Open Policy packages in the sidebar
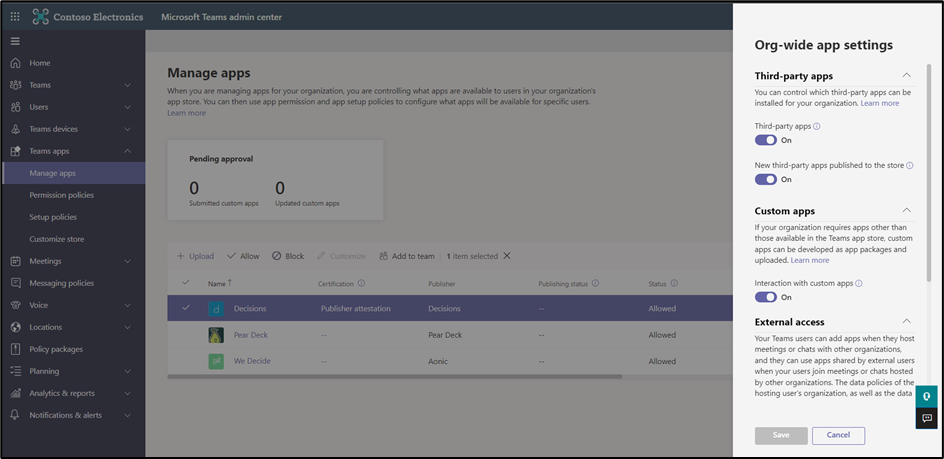 point(73,349)
